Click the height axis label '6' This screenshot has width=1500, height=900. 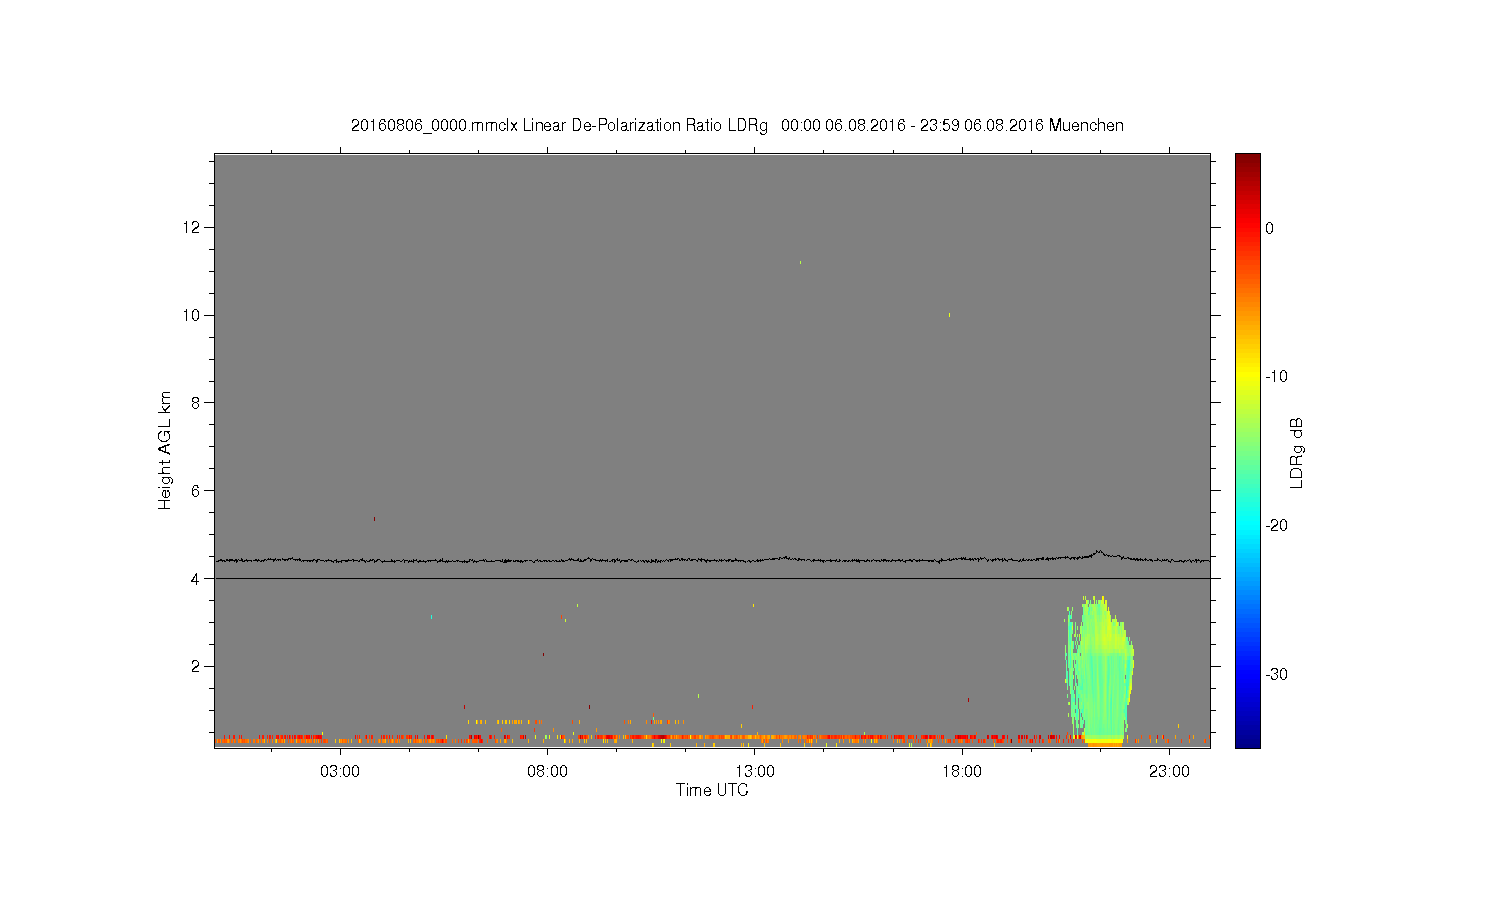197,491
